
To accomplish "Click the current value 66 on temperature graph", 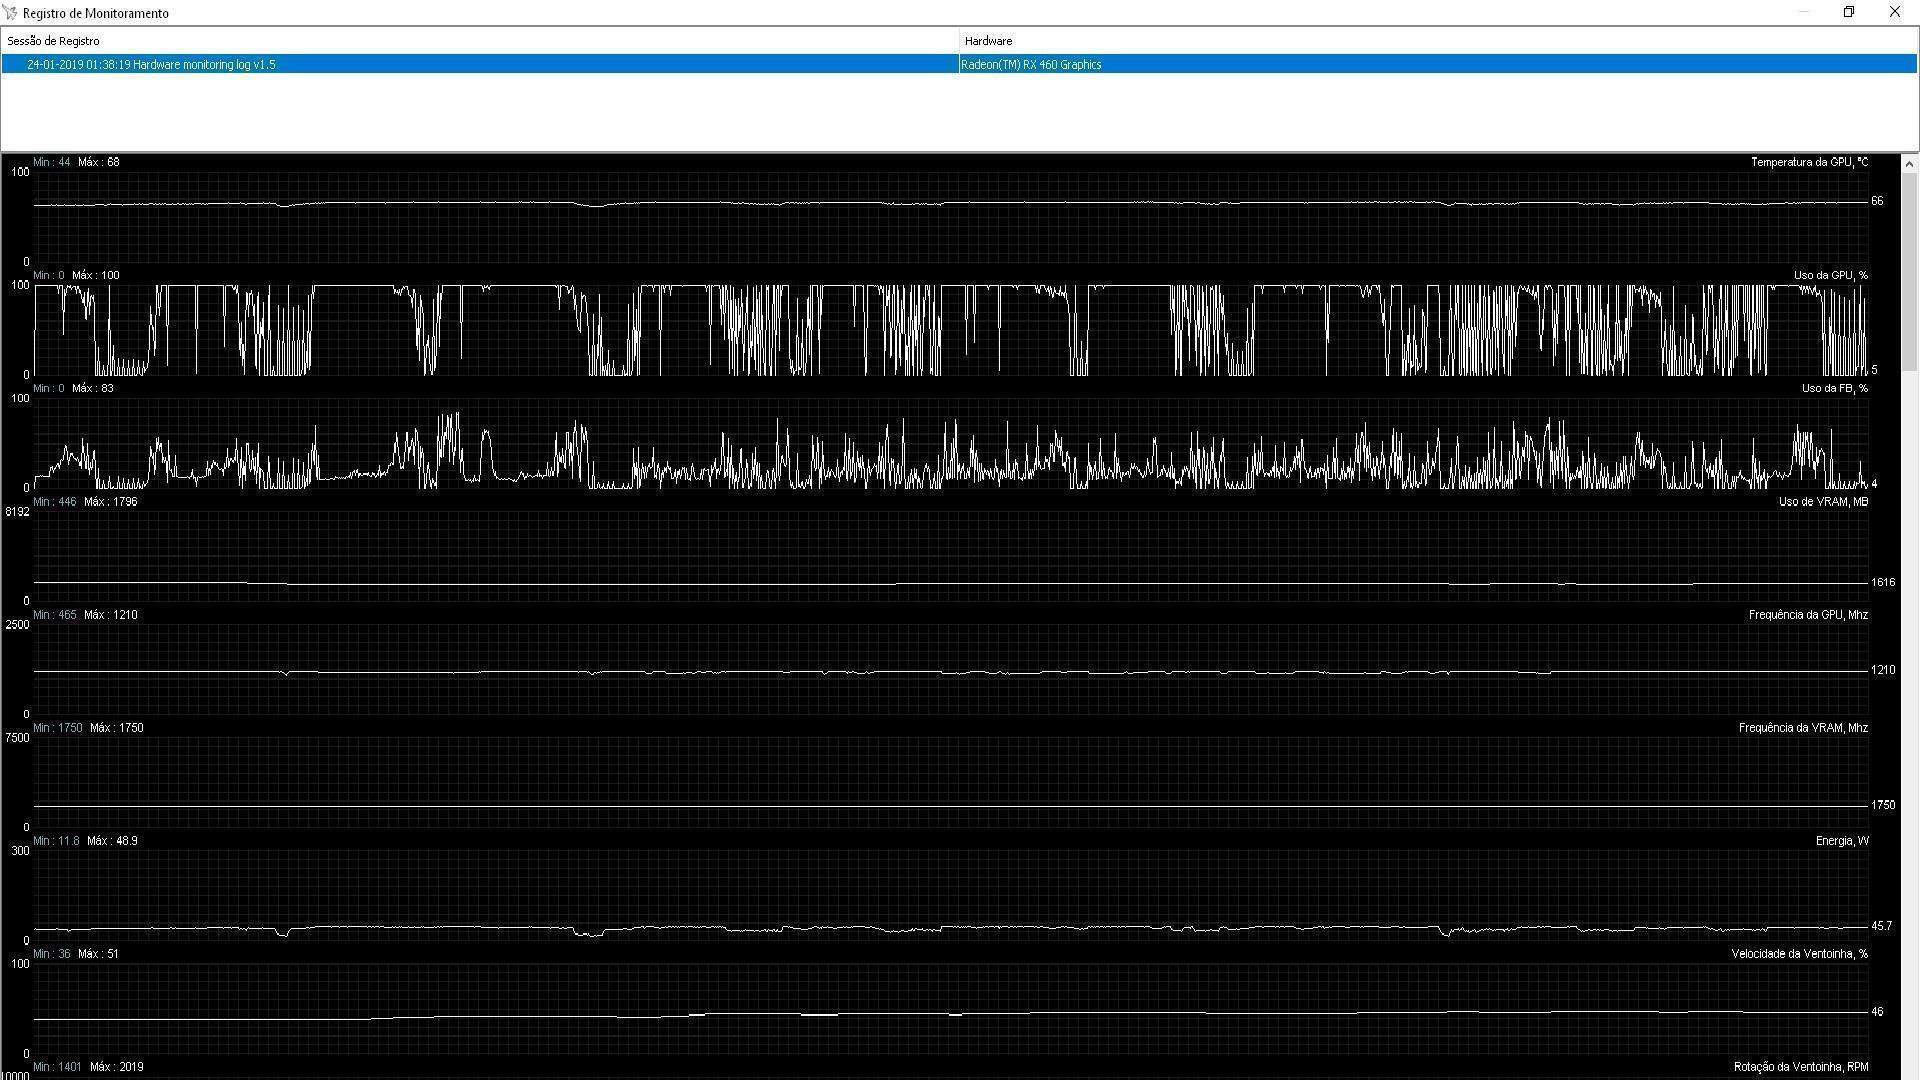I will tap(1877, 201).
